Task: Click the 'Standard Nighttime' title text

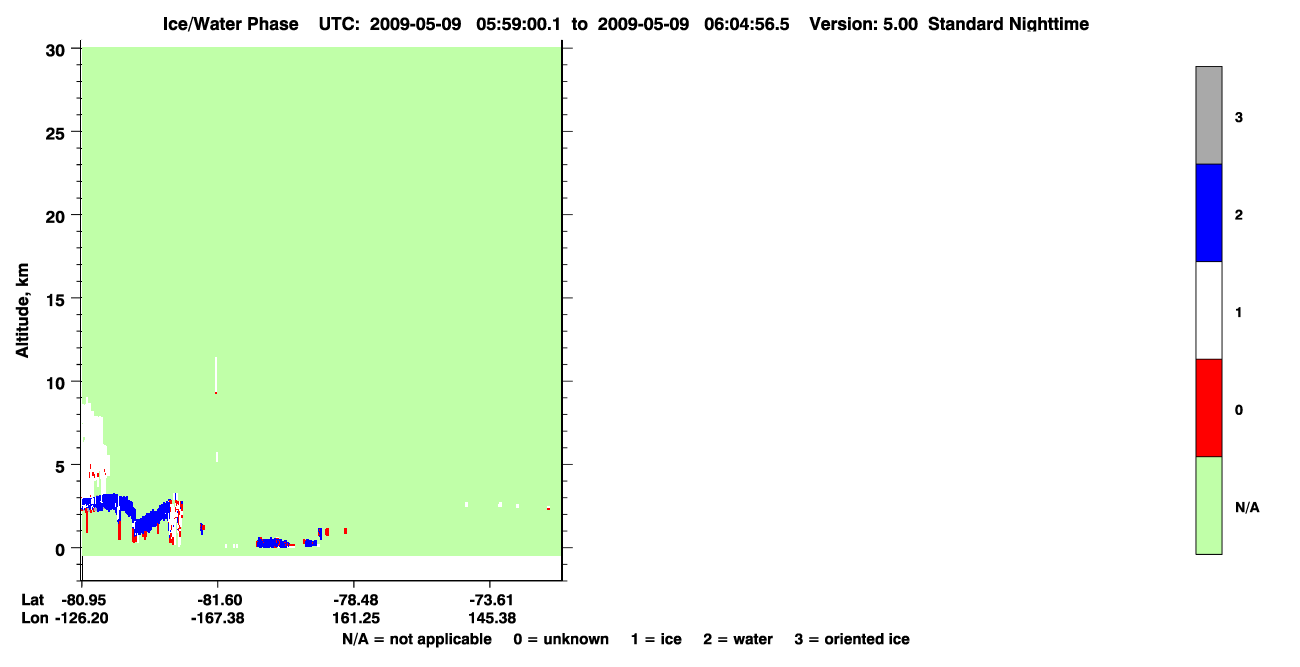Action: (x=1008, y=24)
